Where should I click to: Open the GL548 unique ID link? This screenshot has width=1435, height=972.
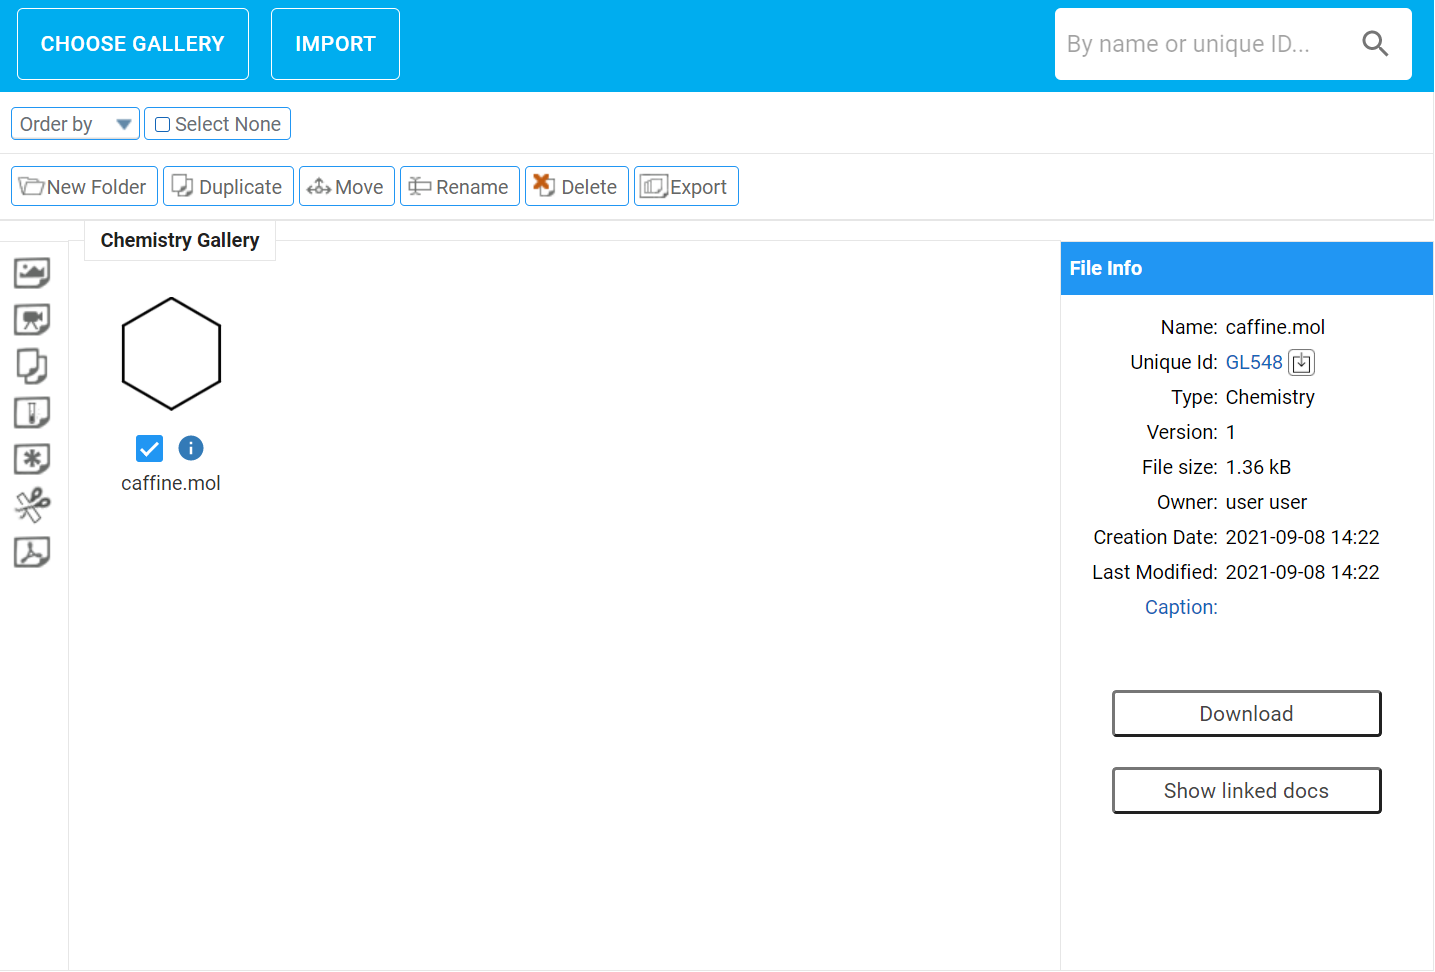pos(1254,363)
